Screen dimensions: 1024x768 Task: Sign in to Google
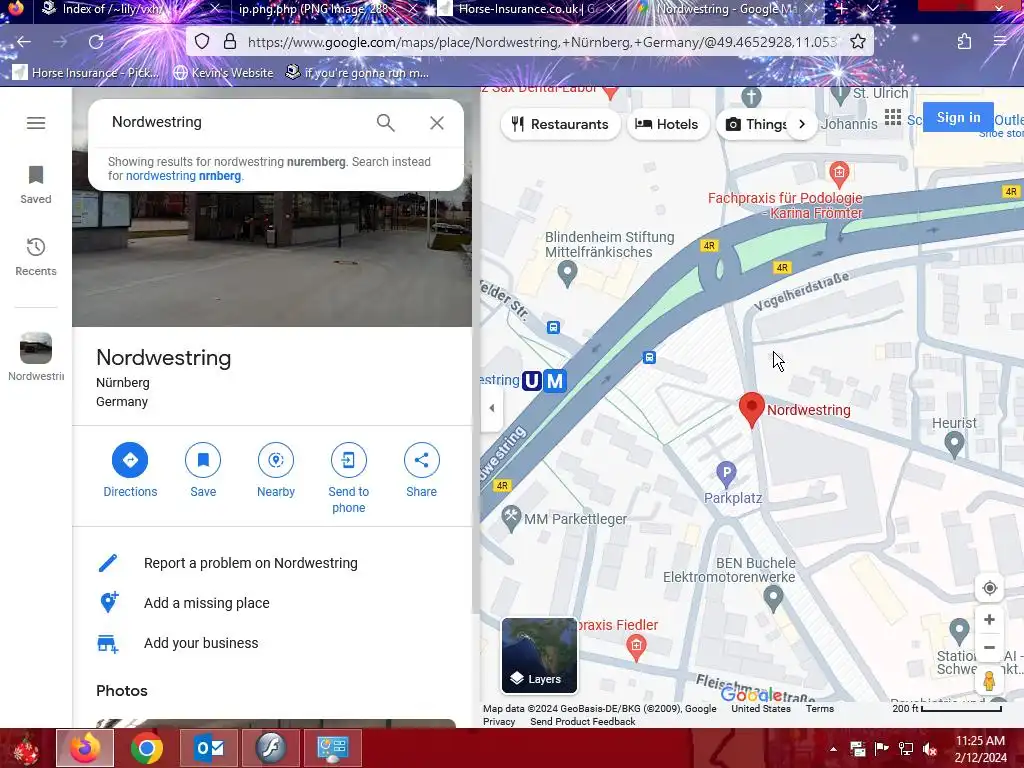click(958, 118)
